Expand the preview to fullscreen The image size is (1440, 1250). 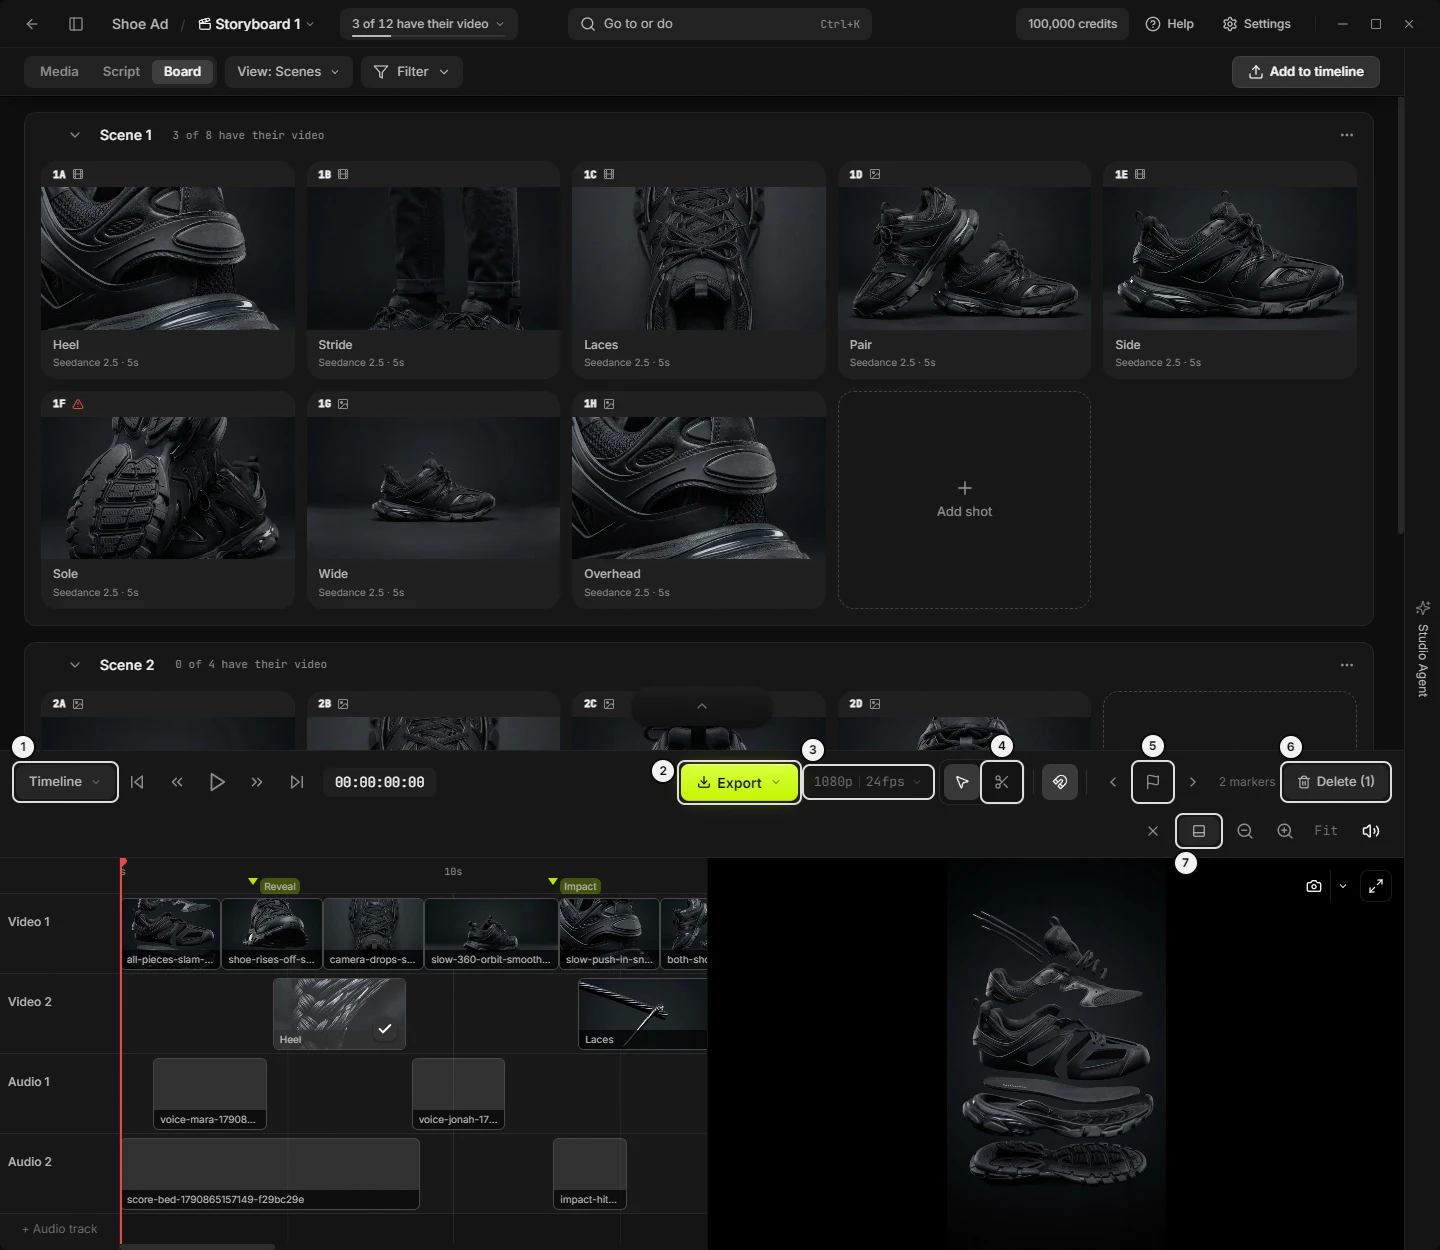click(1376, 886)
